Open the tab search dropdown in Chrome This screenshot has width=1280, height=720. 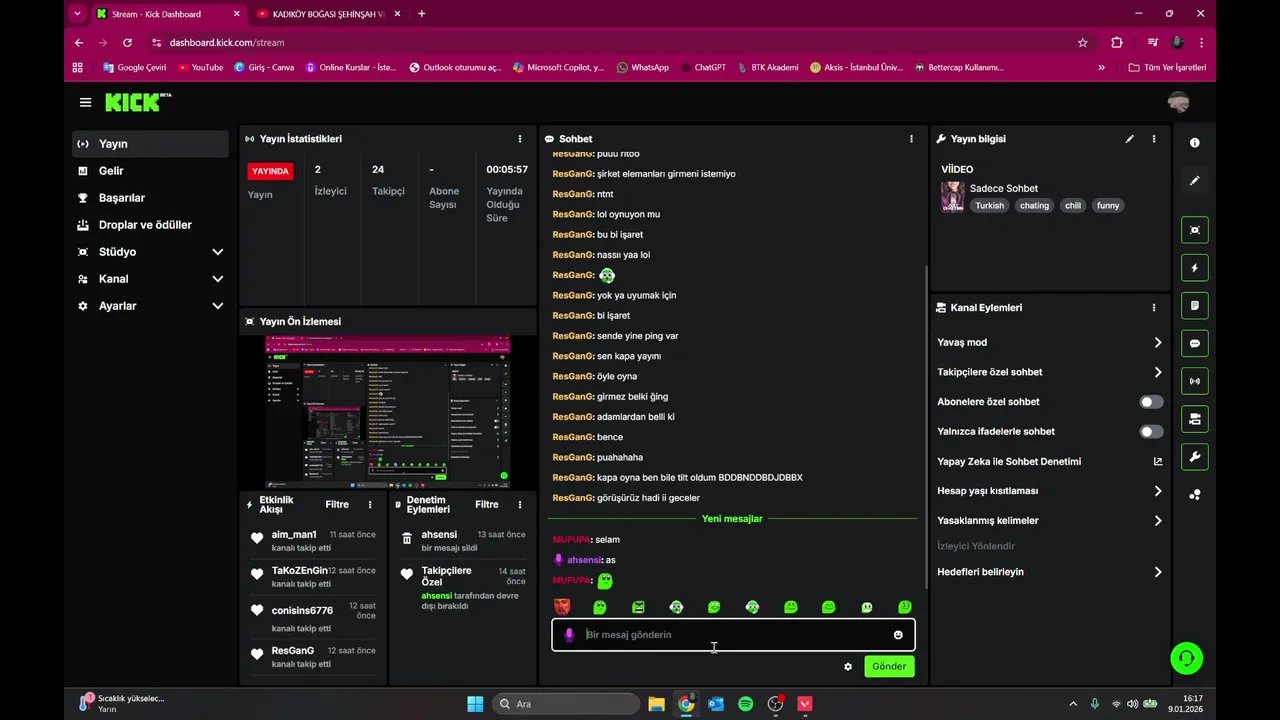click(x=77, y=14)
